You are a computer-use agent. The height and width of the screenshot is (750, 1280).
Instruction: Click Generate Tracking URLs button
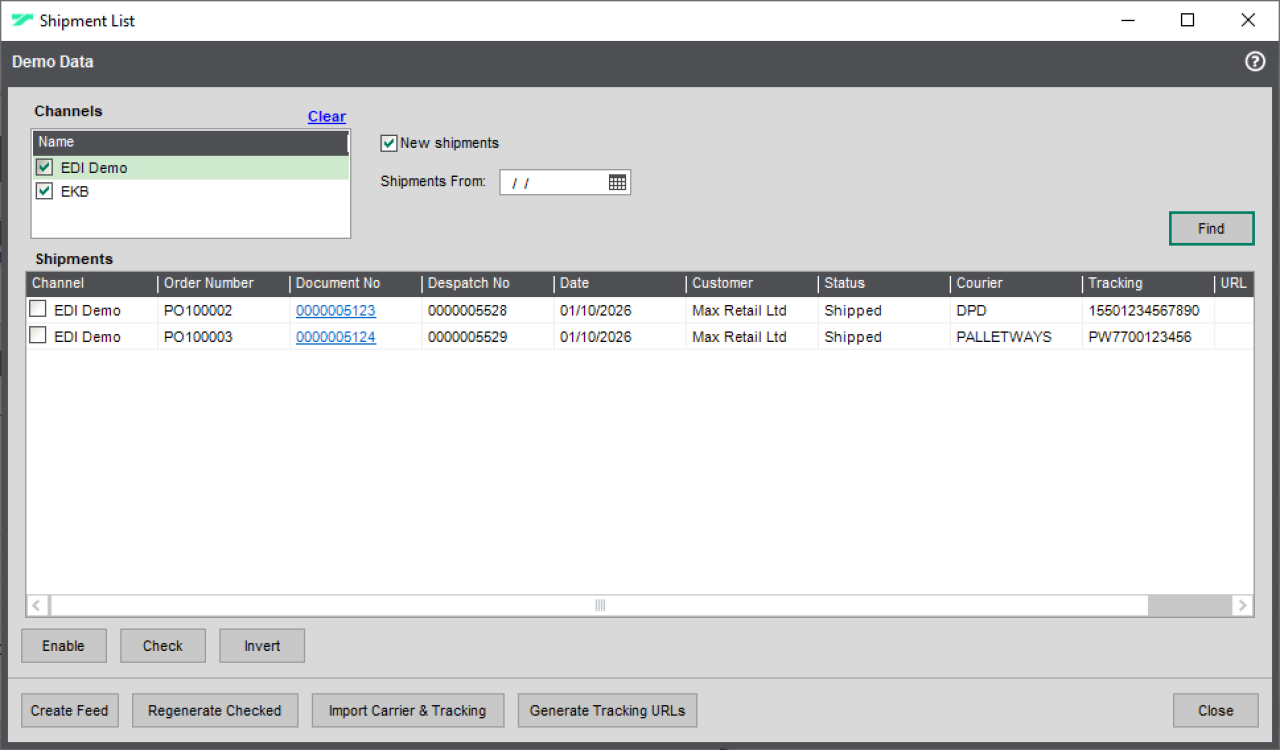click(x=608, y=711)
